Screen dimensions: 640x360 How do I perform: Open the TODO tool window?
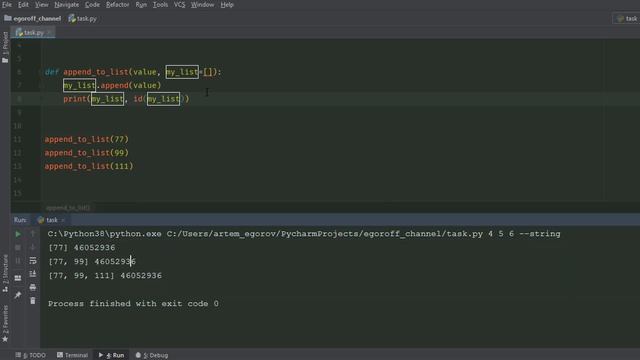click(x=31, y=355)
